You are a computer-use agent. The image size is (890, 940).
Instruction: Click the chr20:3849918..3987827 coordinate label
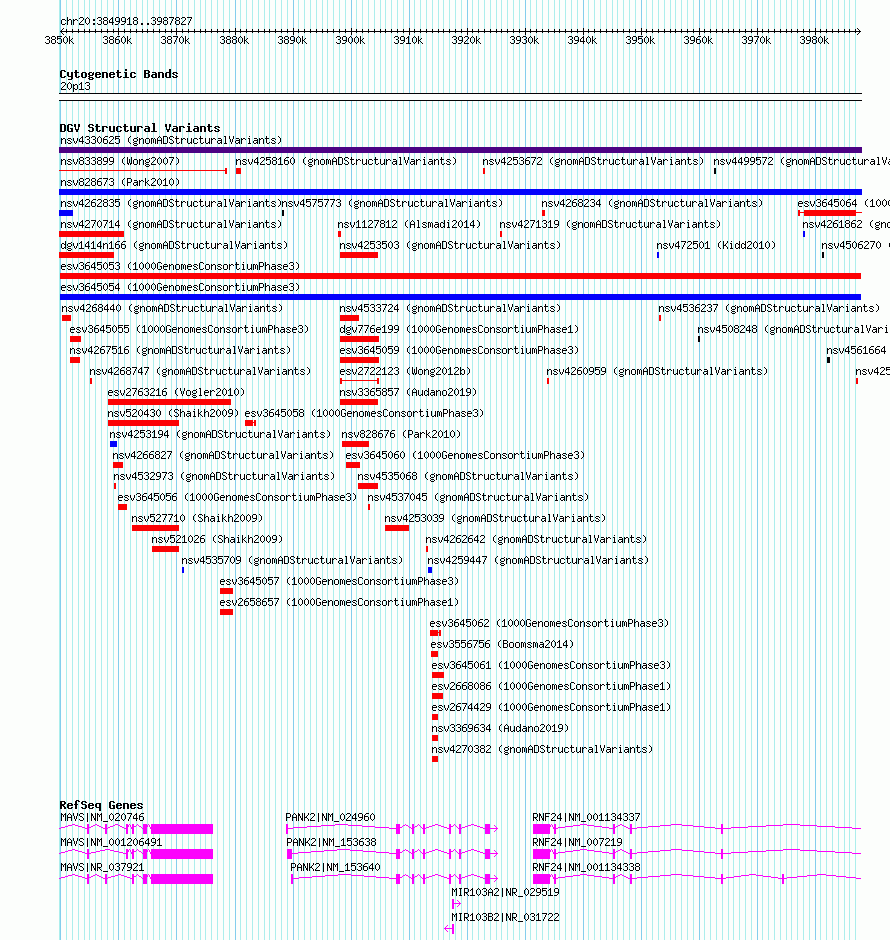(x=126, y=21)
